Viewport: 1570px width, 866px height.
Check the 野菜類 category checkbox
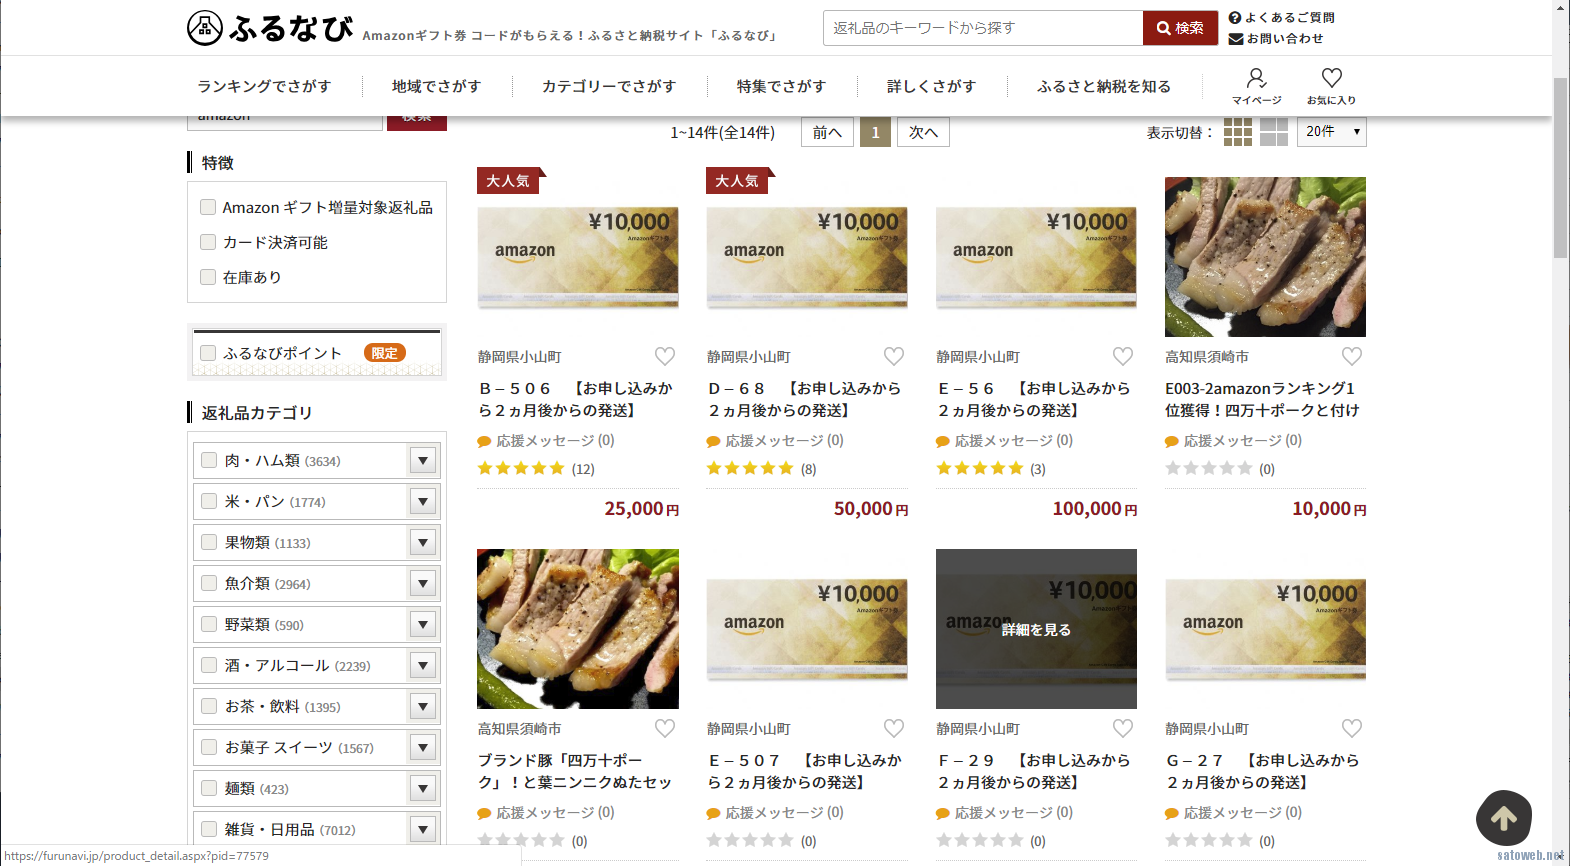coord(209,624)
